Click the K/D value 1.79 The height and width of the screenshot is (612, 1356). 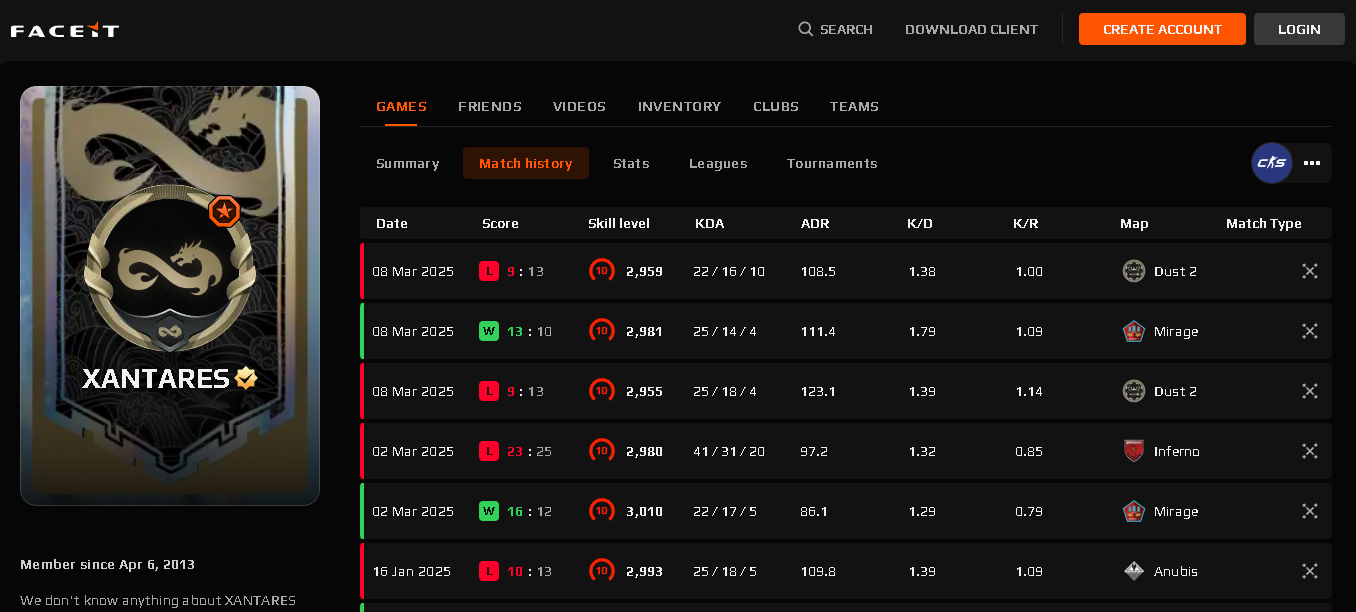[922, 331]
